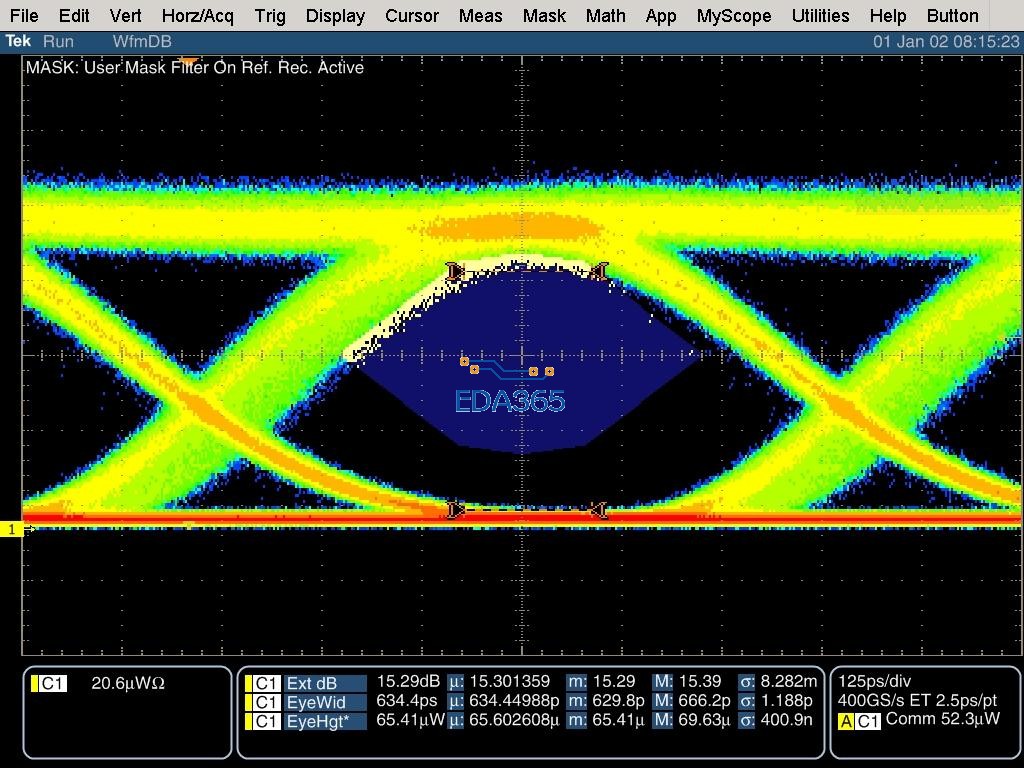Click the Ext dB minimum value 15.29
1024x768 pixels.
613,682
